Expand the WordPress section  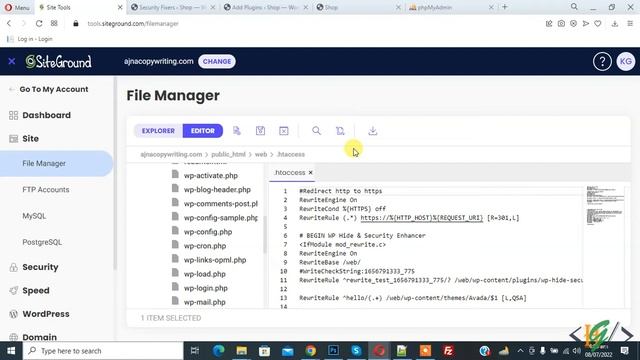coord(46,314)
